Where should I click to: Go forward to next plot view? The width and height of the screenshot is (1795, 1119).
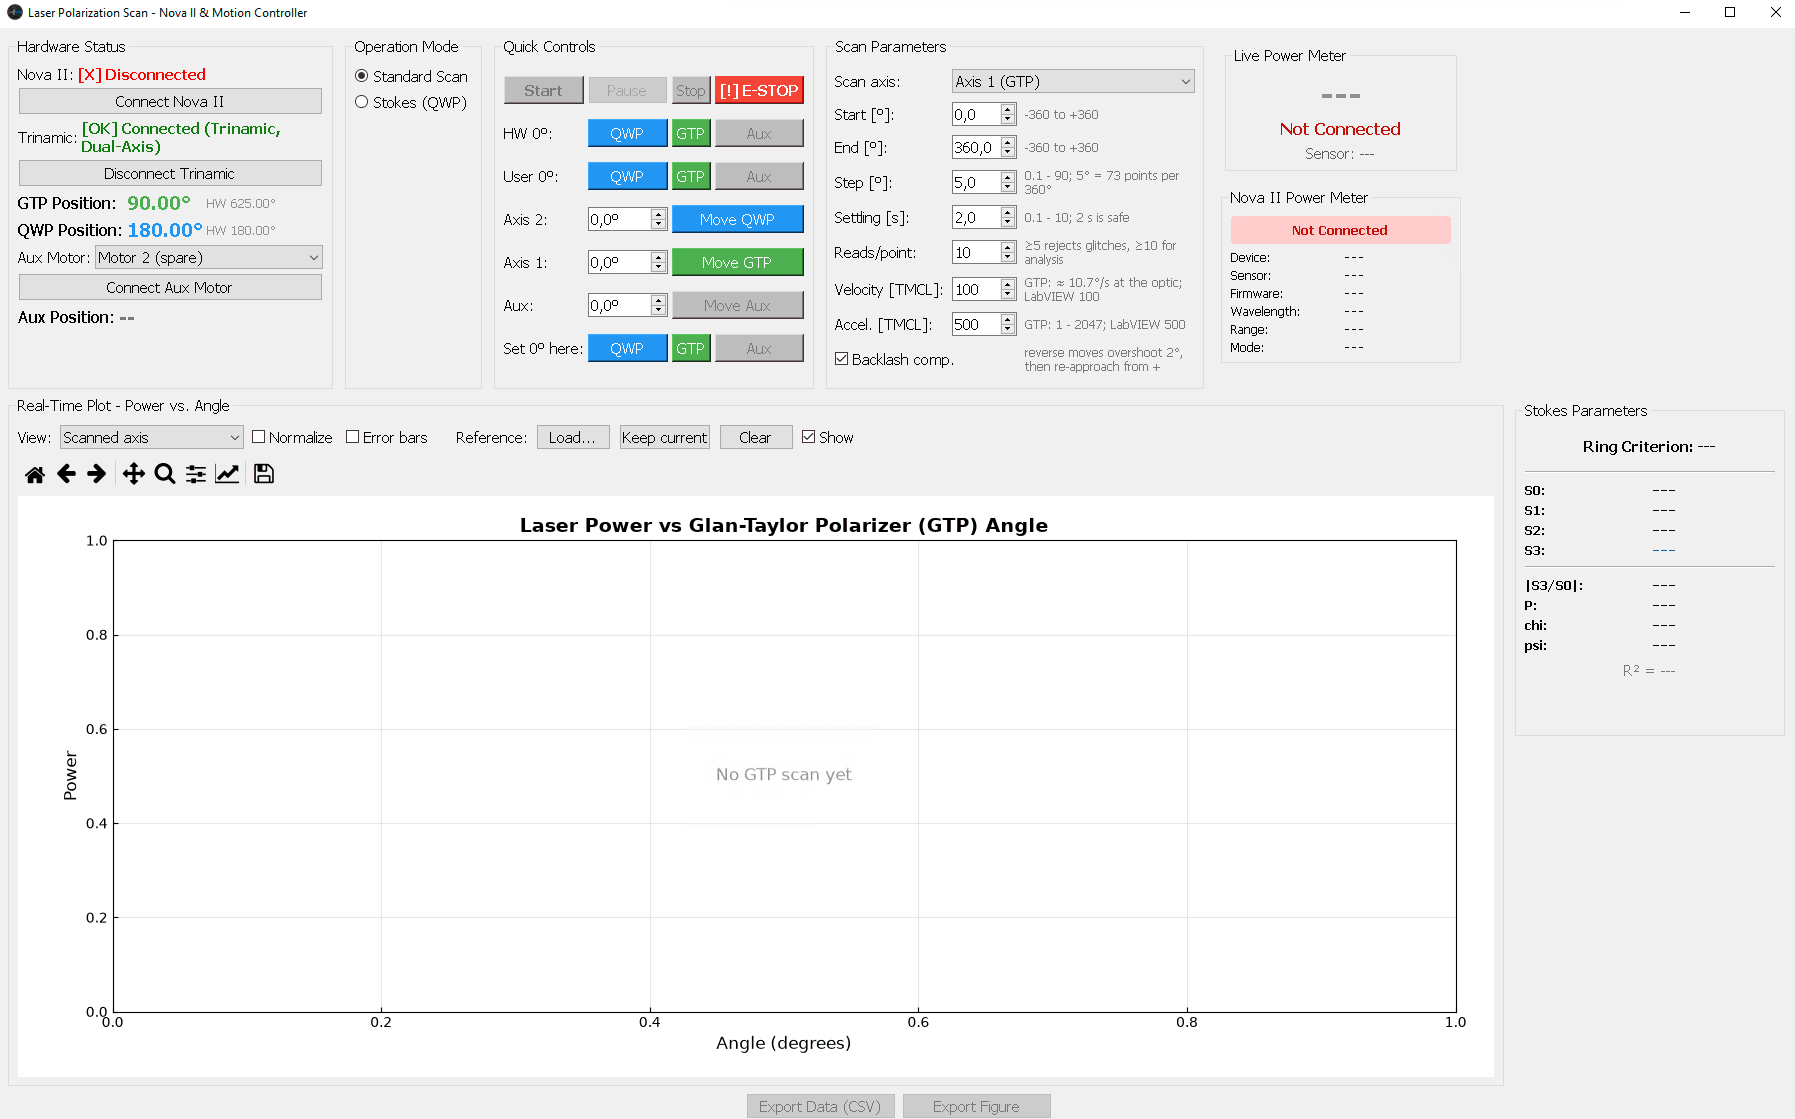pyautogui.click(x=96, y=474)
